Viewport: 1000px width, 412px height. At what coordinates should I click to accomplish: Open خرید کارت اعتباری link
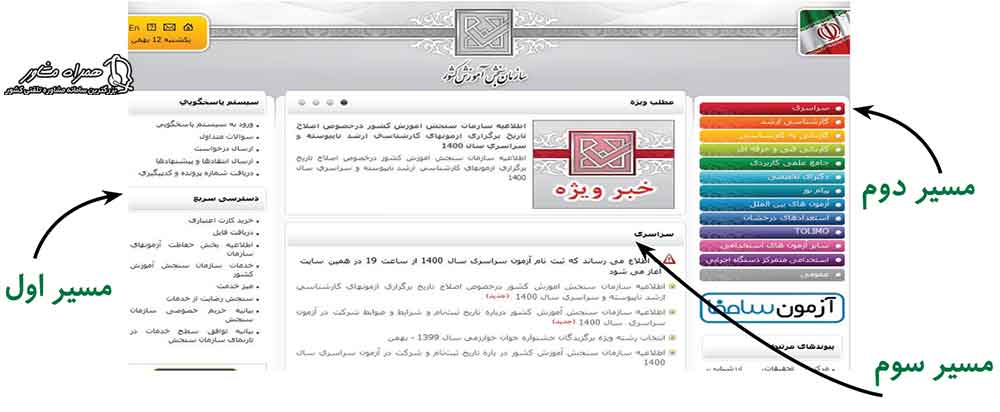[221, 221]
